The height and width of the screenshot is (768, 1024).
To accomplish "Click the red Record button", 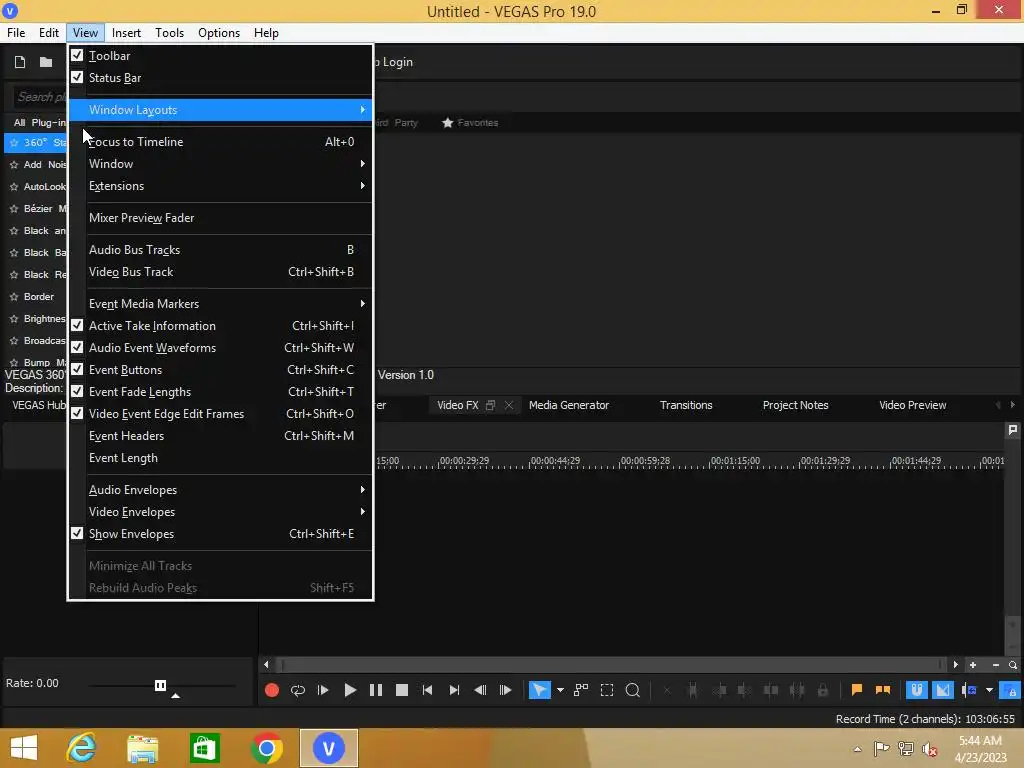I will pyautogui.click(x=272, y=690).
